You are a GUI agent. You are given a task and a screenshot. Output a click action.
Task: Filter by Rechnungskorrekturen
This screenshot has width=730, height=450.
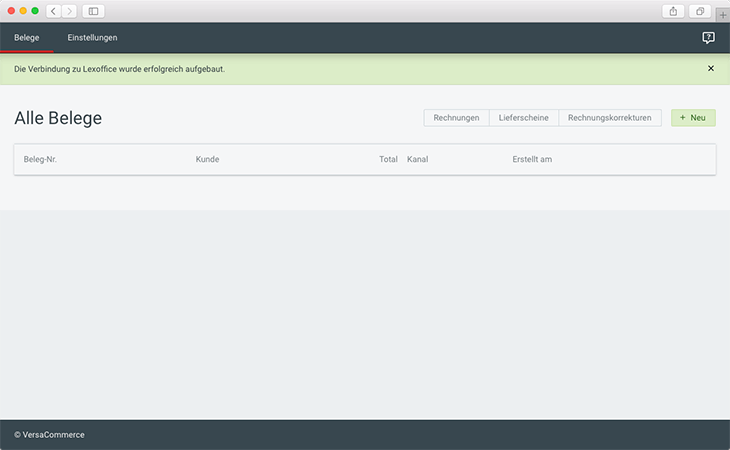[x=609, y=118]
